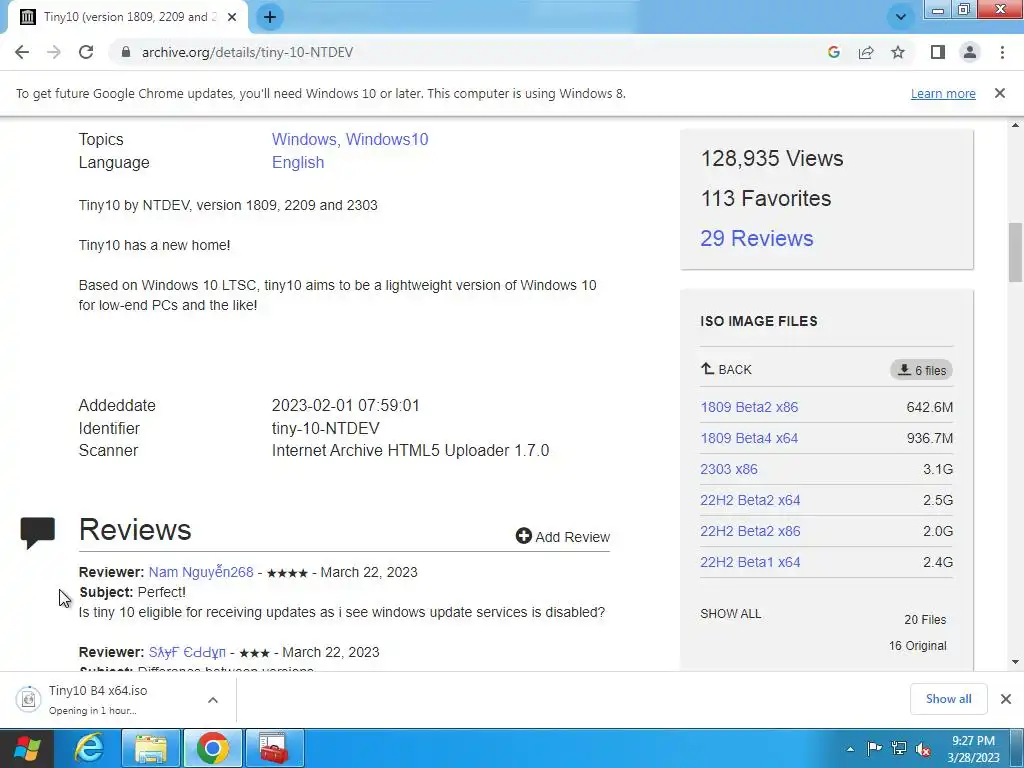
Task: Go back to the previous page
Action: (22, 52)
